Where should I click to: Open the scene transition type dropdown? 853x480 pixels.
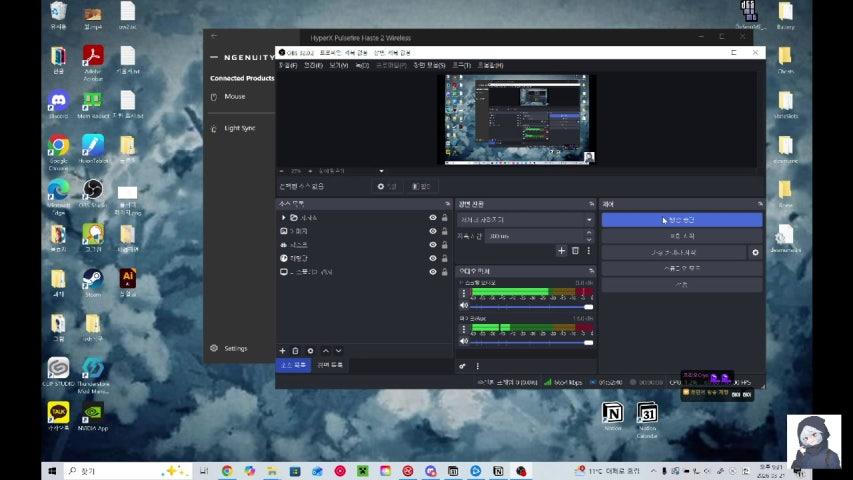tap(526, 219)
